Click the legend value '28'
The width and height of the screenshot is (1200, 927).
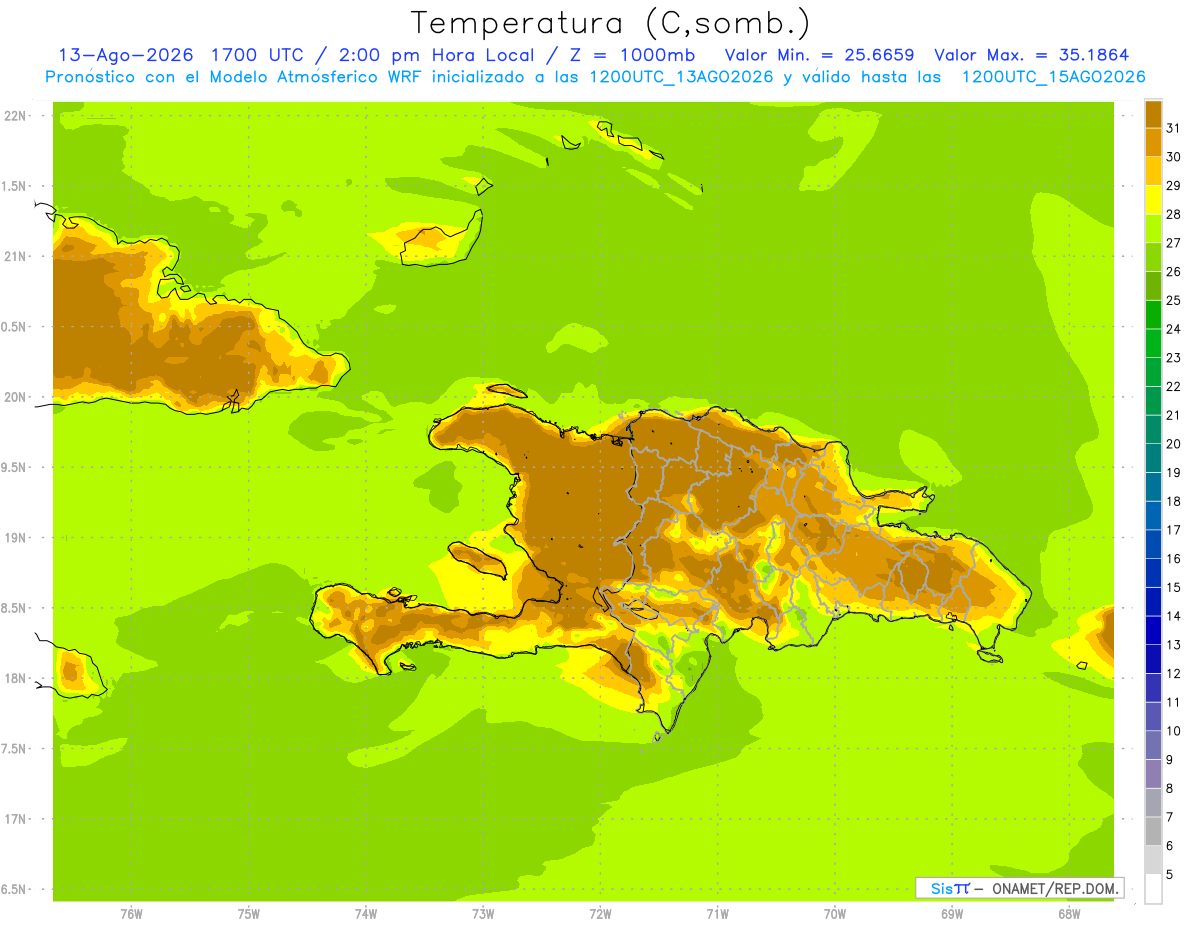click(x=1174, y=214)
